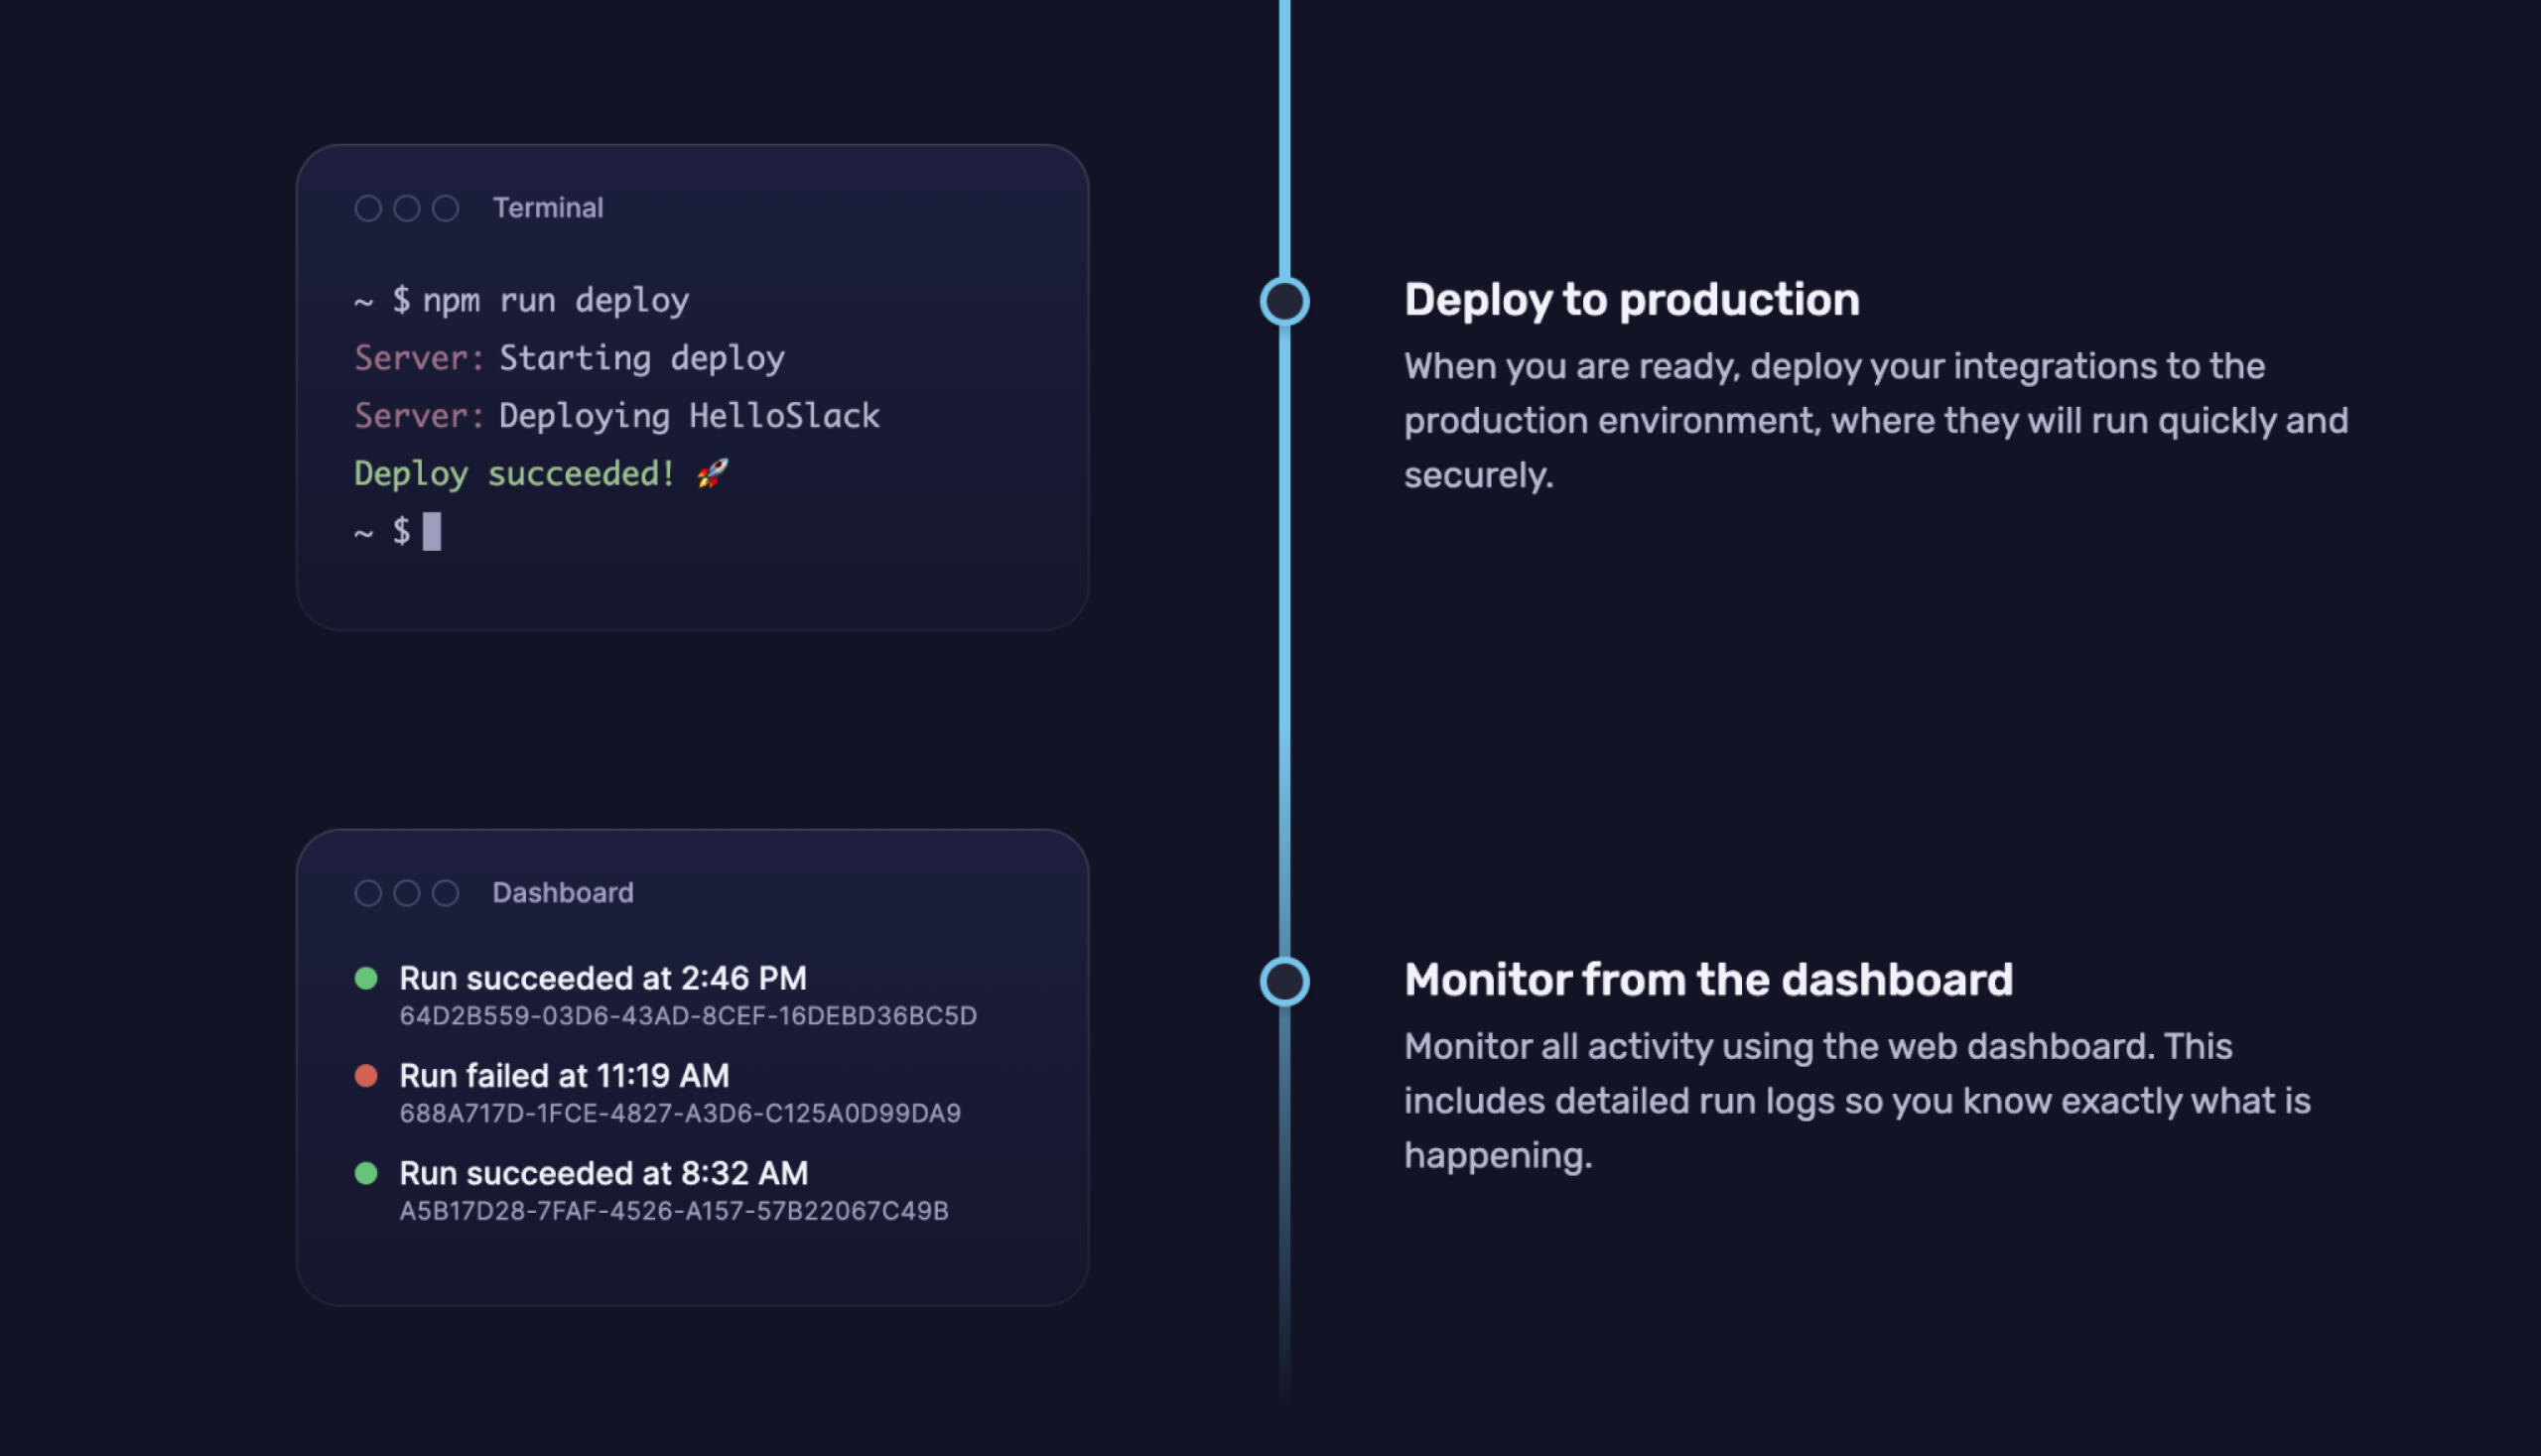2541x1456 pixels.
Task: Click the green status dot for 8:32 AM run
Action: click(366, 1173)
